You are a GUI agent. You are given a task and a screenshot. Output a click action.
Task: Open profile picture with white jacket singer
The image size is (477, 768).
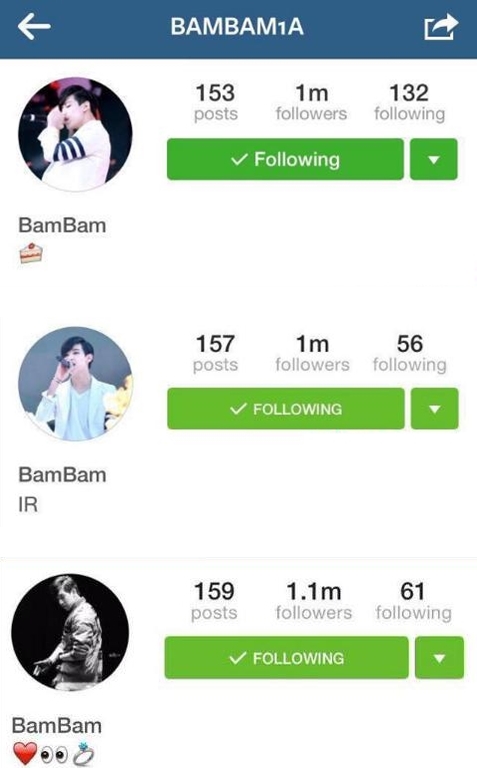[x=75, y=384]
